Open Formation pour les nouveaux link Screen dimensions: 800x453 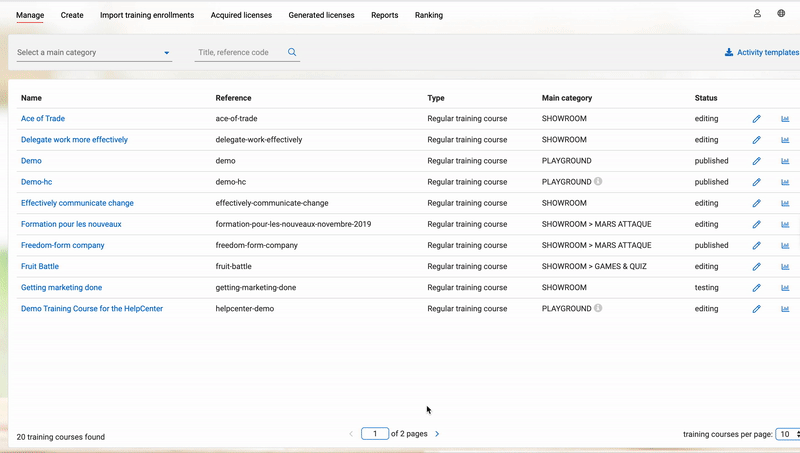point(71,224)
